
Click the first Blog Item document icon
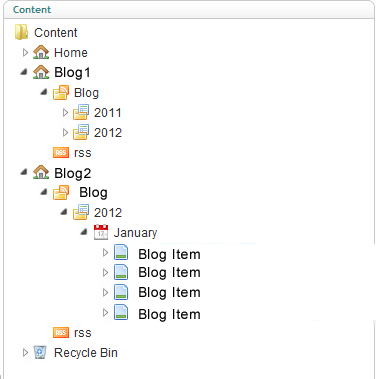tap(121, 252)
